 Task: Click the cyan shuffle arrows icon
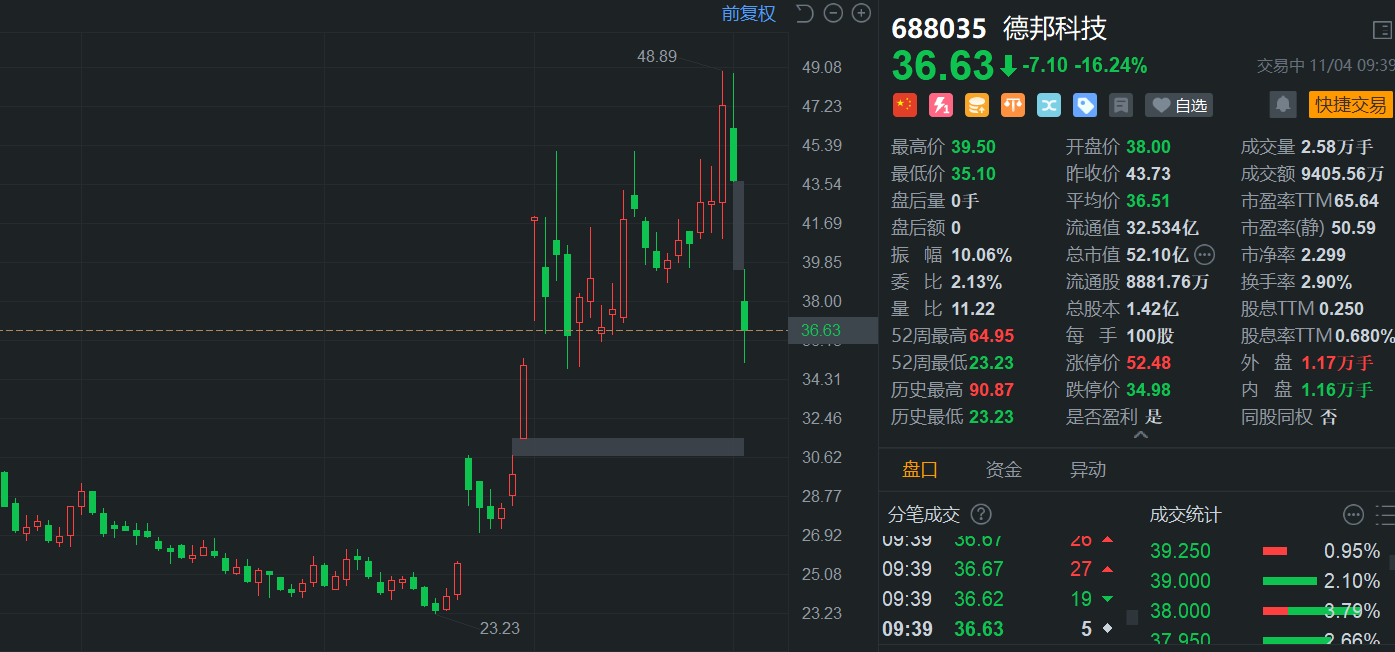click(1048, 104)
